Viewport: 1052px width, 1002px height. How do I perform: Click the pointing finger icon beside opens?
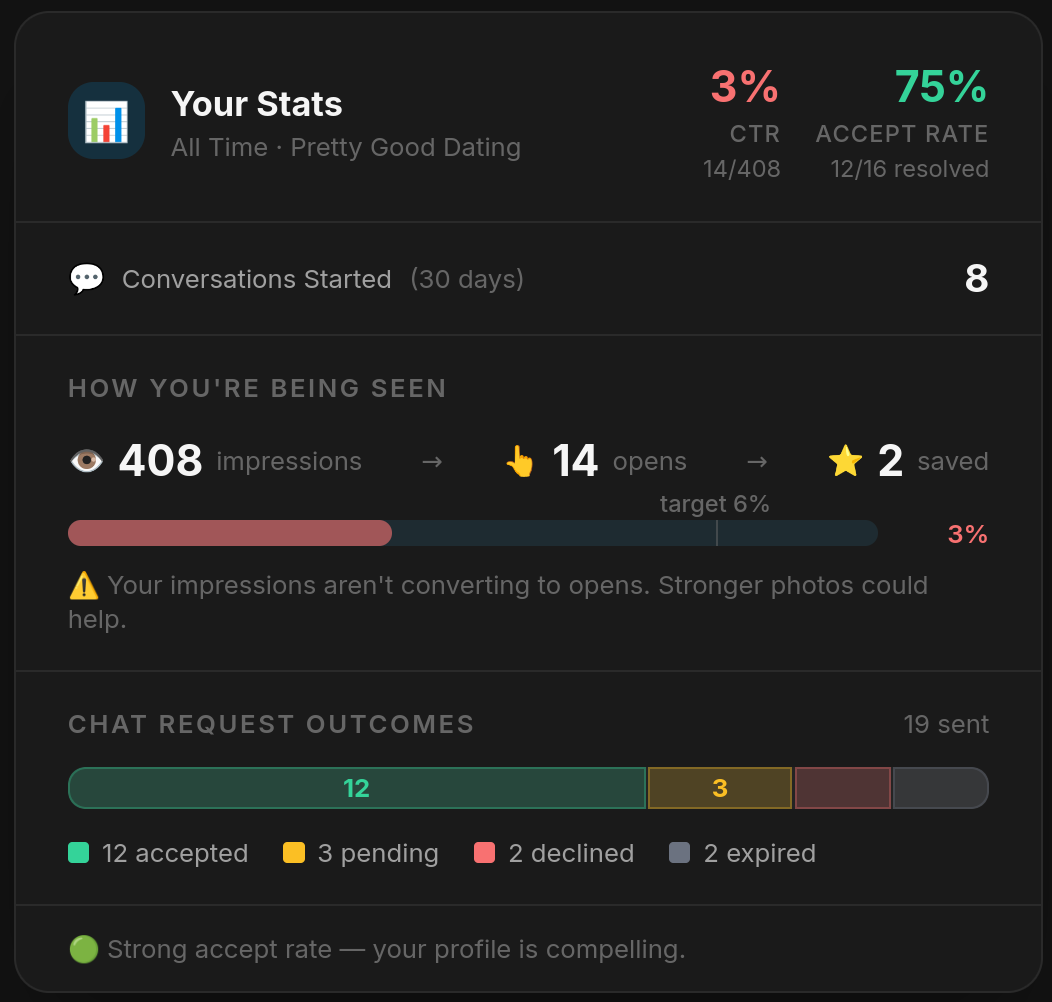click(x=520, y=461)
